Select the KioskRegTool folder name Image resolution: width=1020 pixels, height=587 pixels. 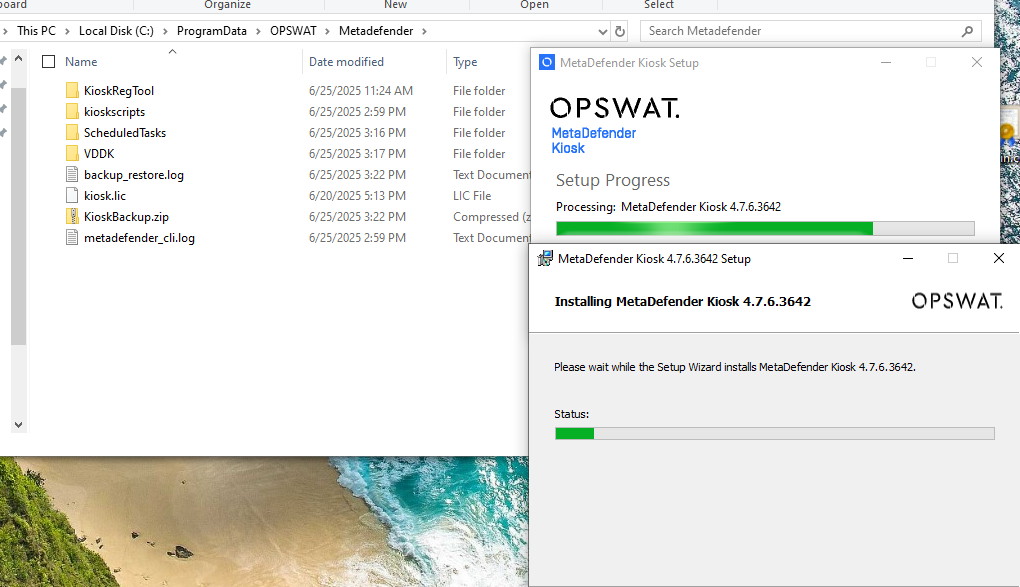point(119,90)
